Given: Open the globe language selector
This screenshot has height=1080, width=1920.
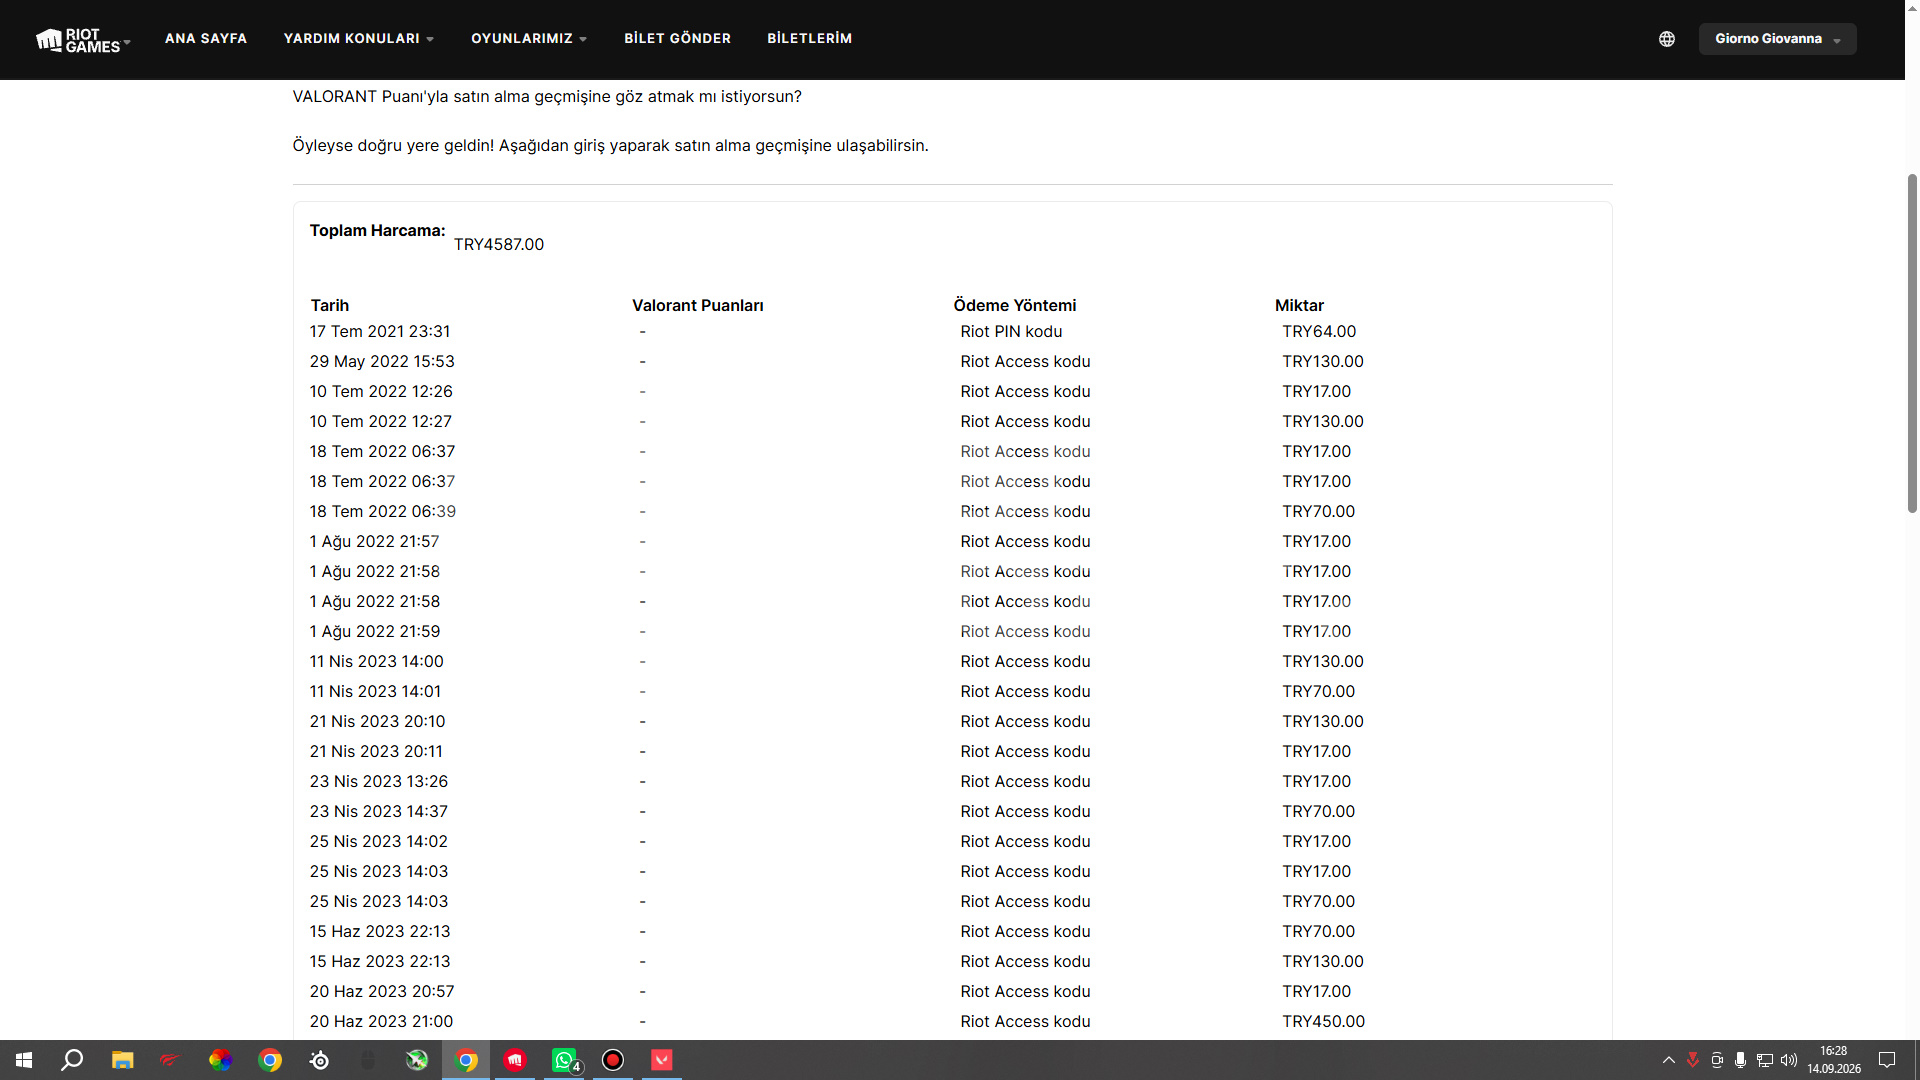Looking at the screenshot, I should 1667,39.
